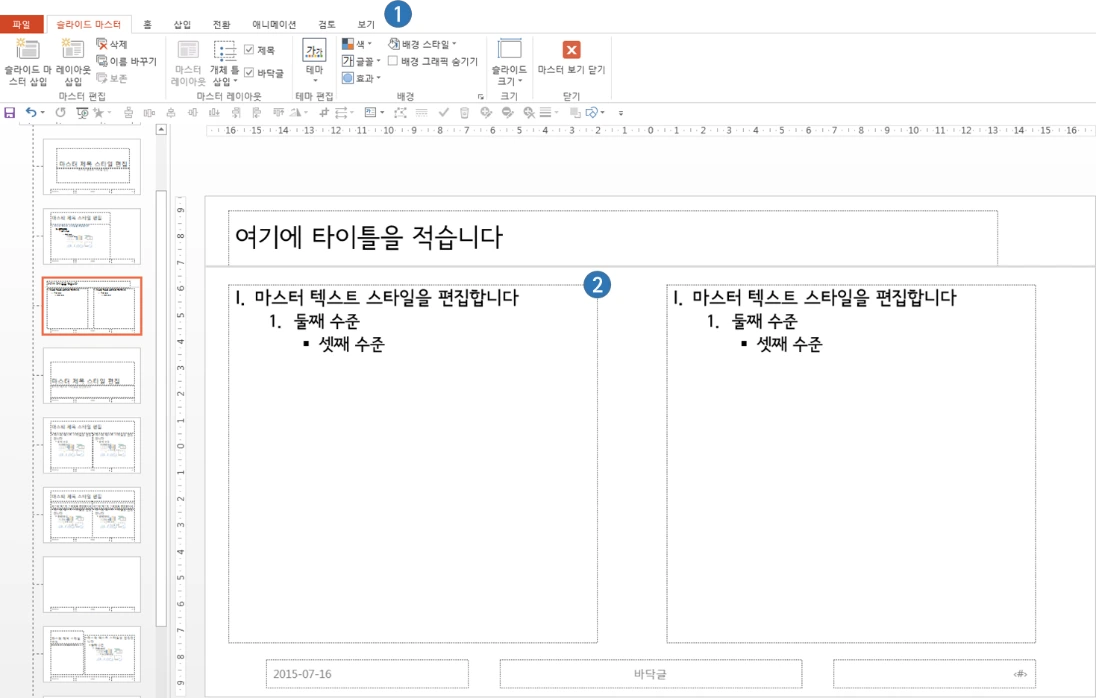Click the title placeholder 여기에 타이틀을 적습니다
Viewport: 1096px width, 698px height.
pyautogui.click(x=613, y=238)
